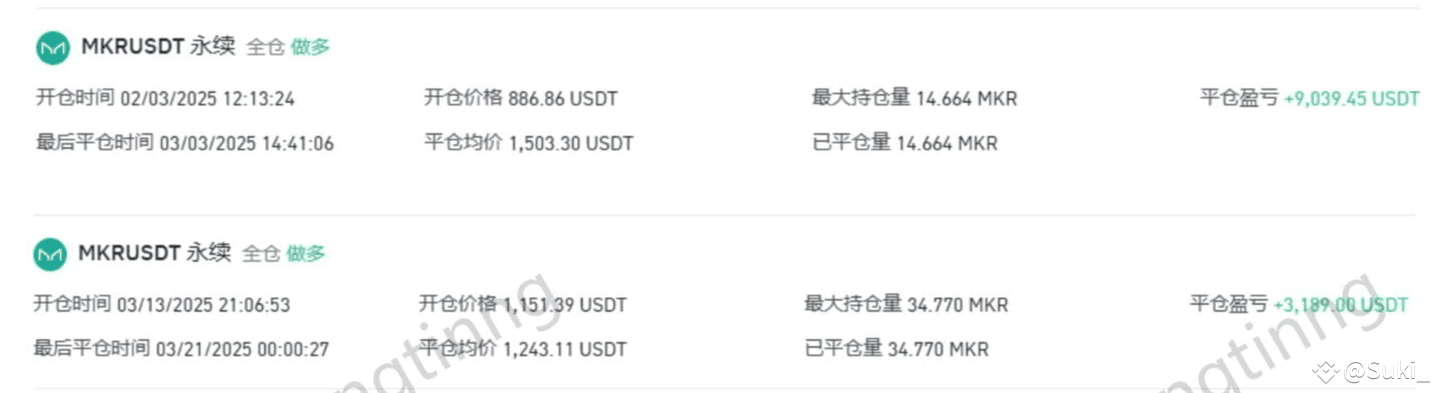Click open price 886.86 USDT
Screen dimensions: 1437x393
(563, 98)
